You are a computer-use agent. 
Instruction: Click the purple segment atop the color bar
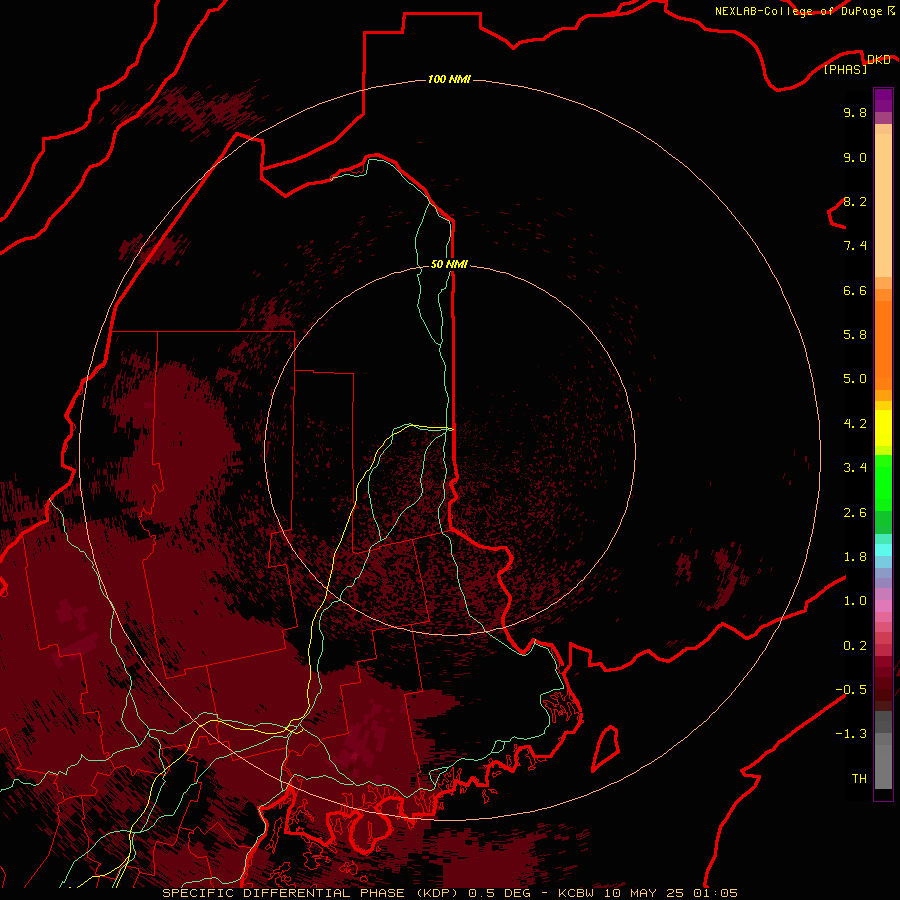(x=883, y=100)
